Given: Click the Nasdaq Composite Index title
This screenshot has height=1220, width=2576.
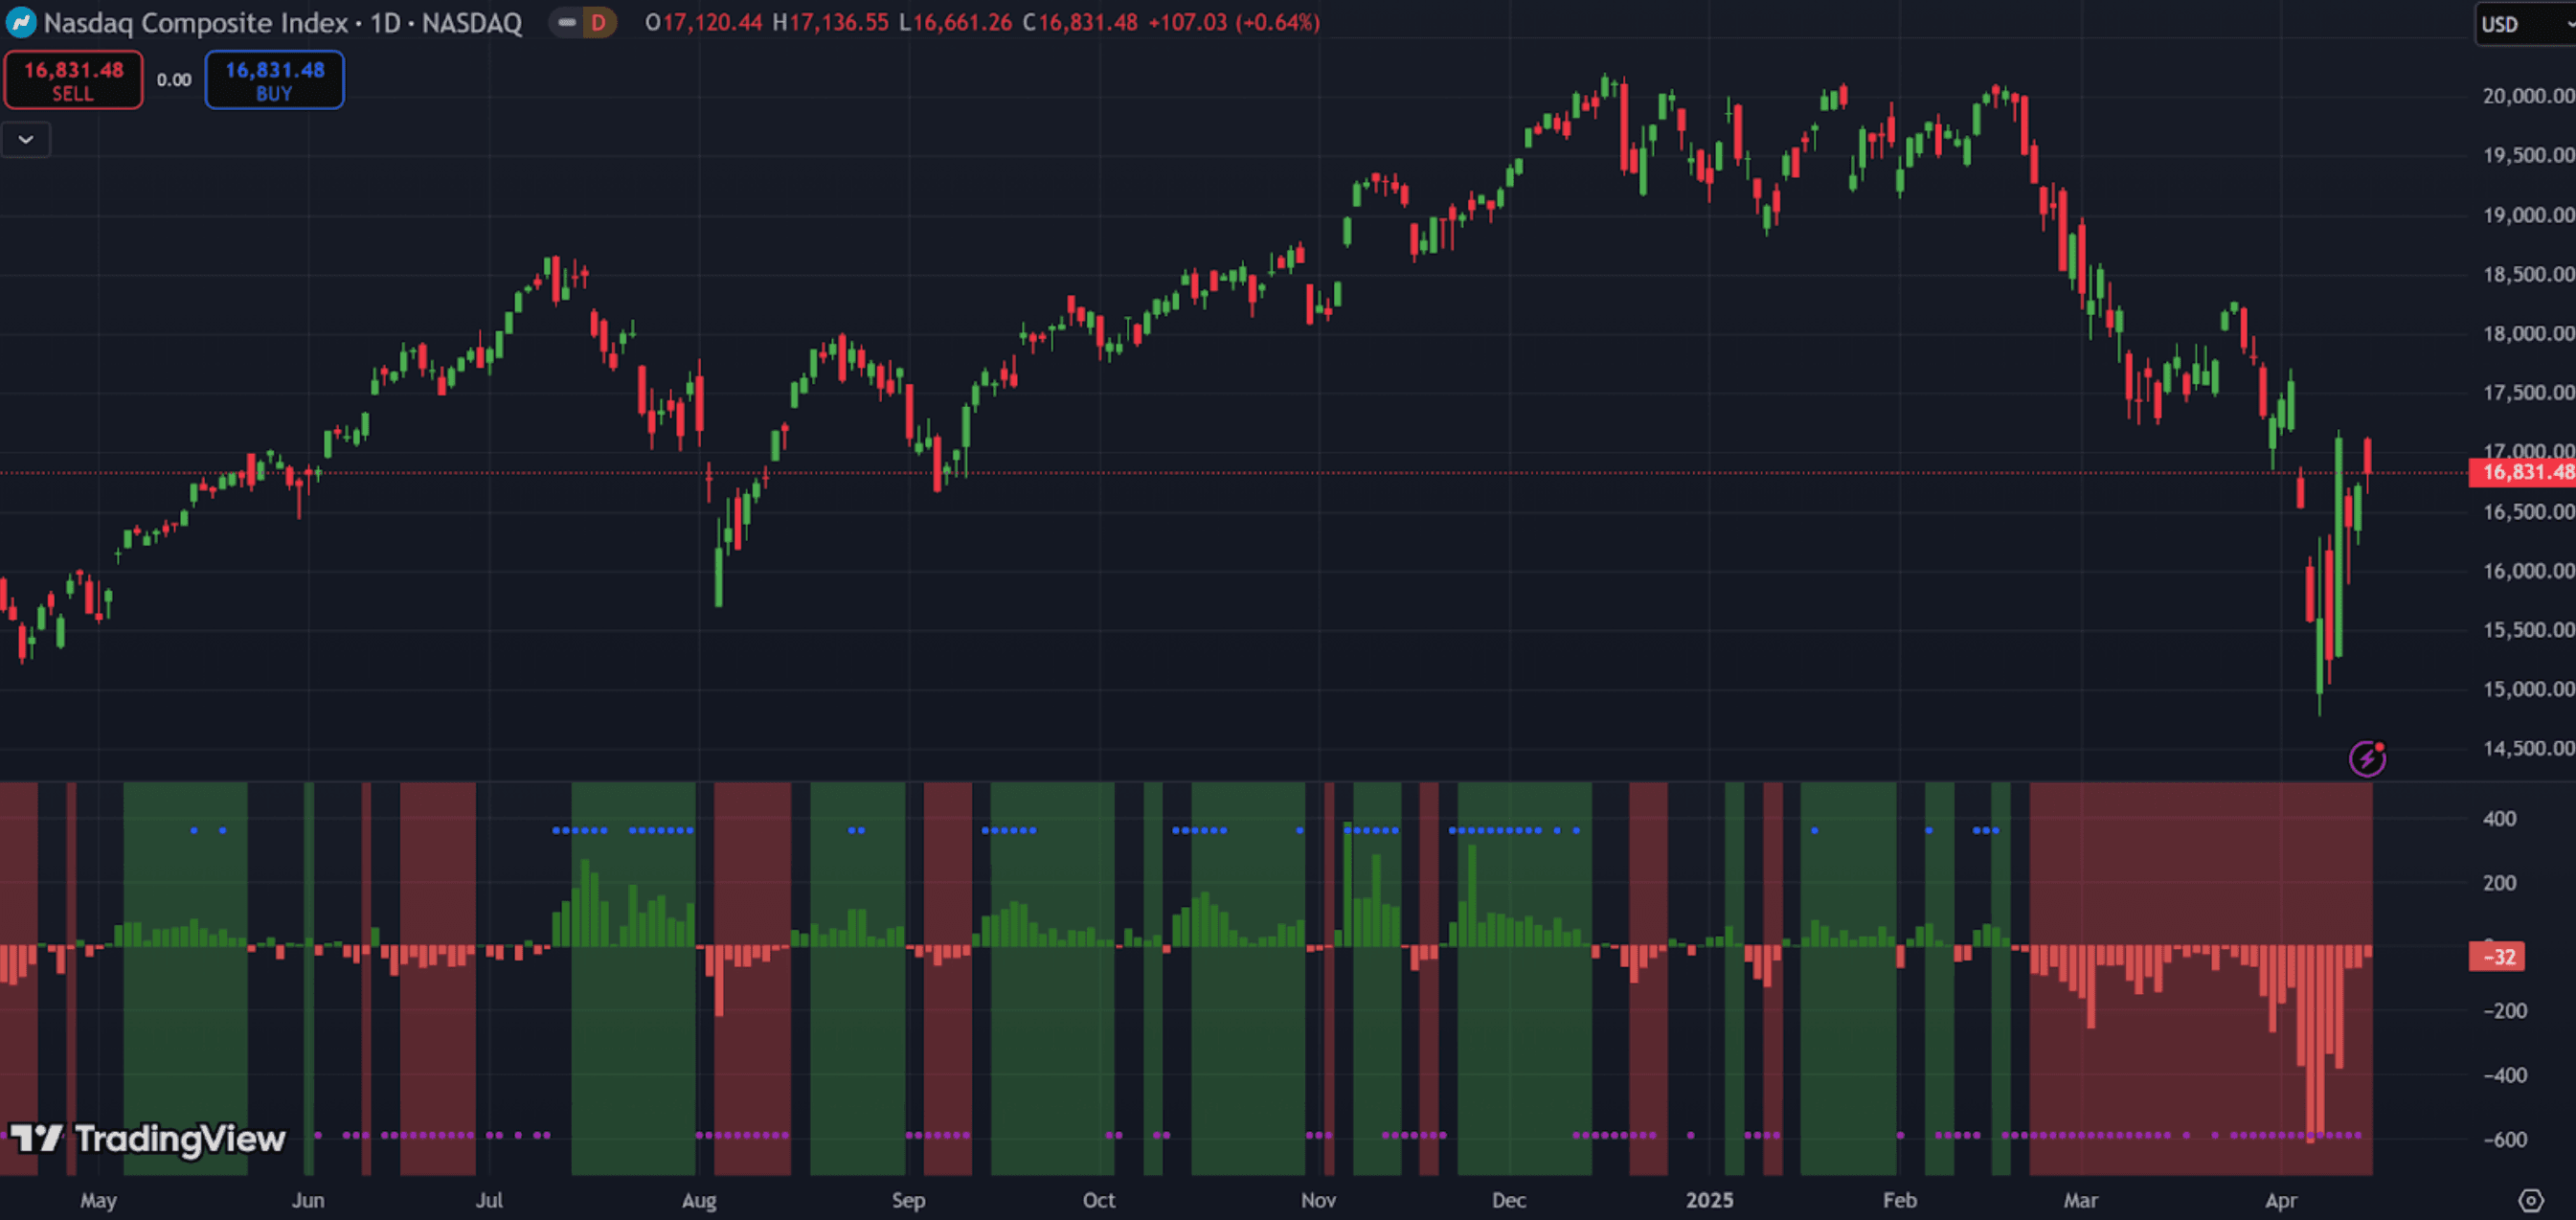Looking at the screenshot, I should 195,22.
